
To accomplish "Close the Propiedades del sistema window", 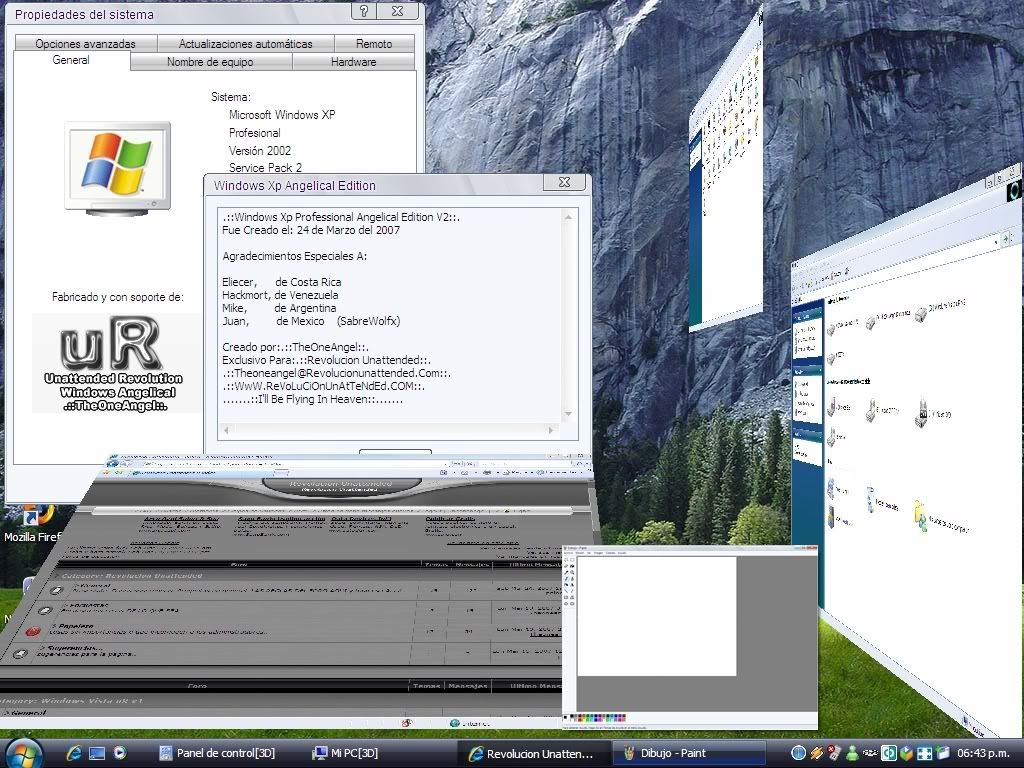I will (398, 11).
